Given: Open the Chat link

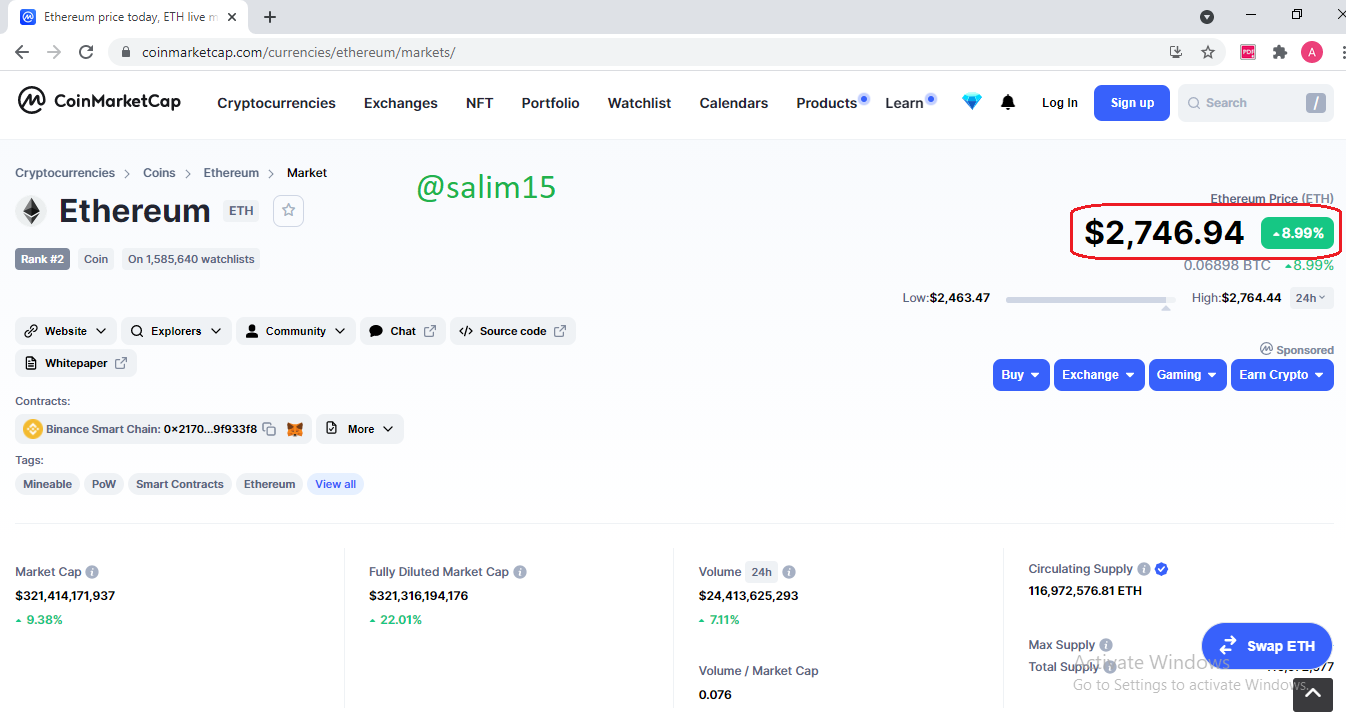Looking at the screenshot, I should click(403, 331).
